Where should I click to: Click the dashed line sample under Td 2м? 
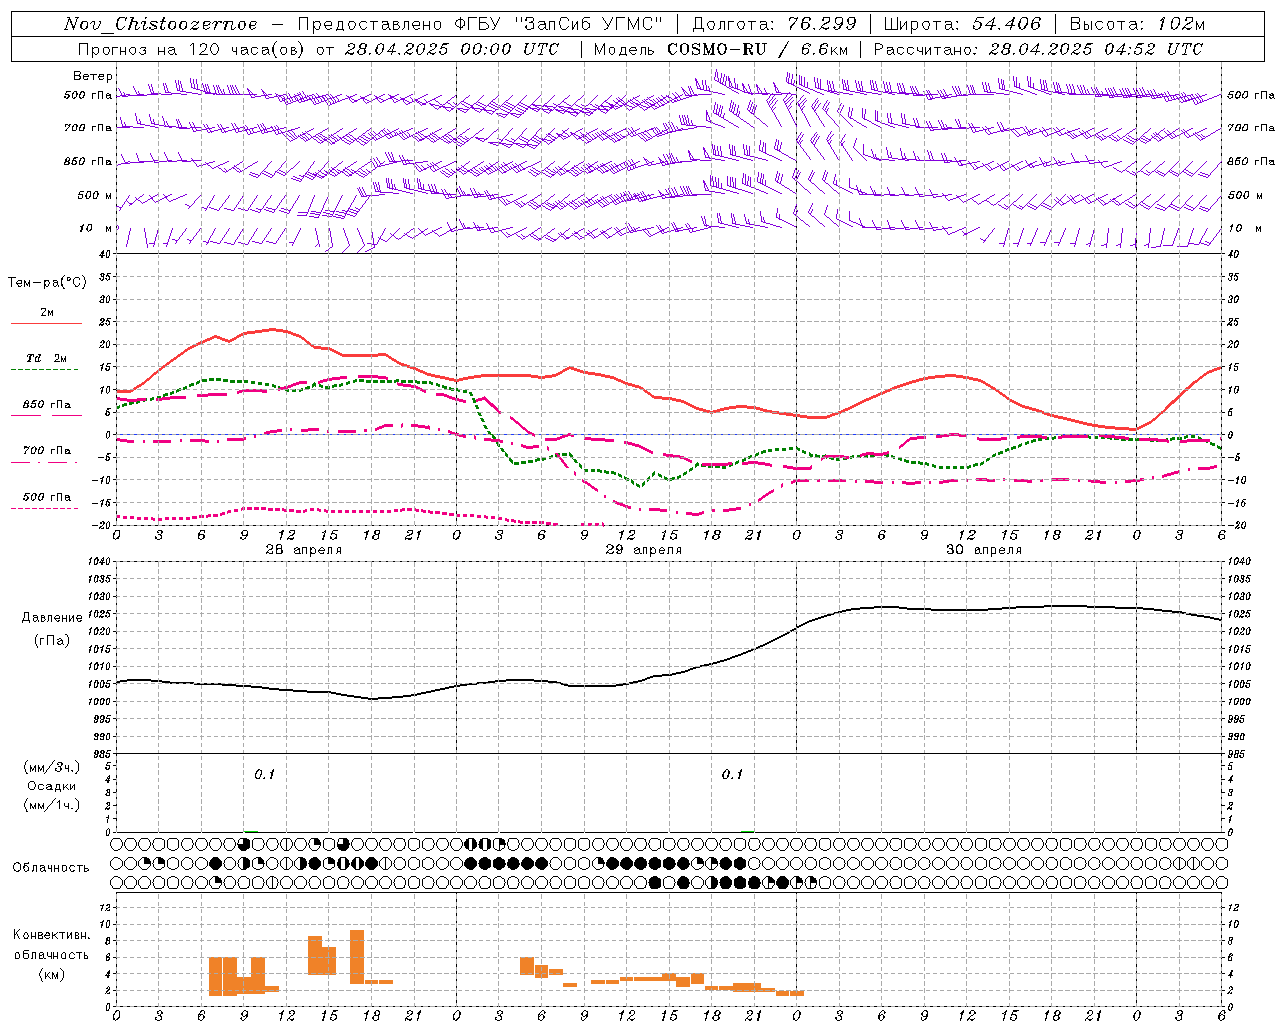tap(46, 369)
